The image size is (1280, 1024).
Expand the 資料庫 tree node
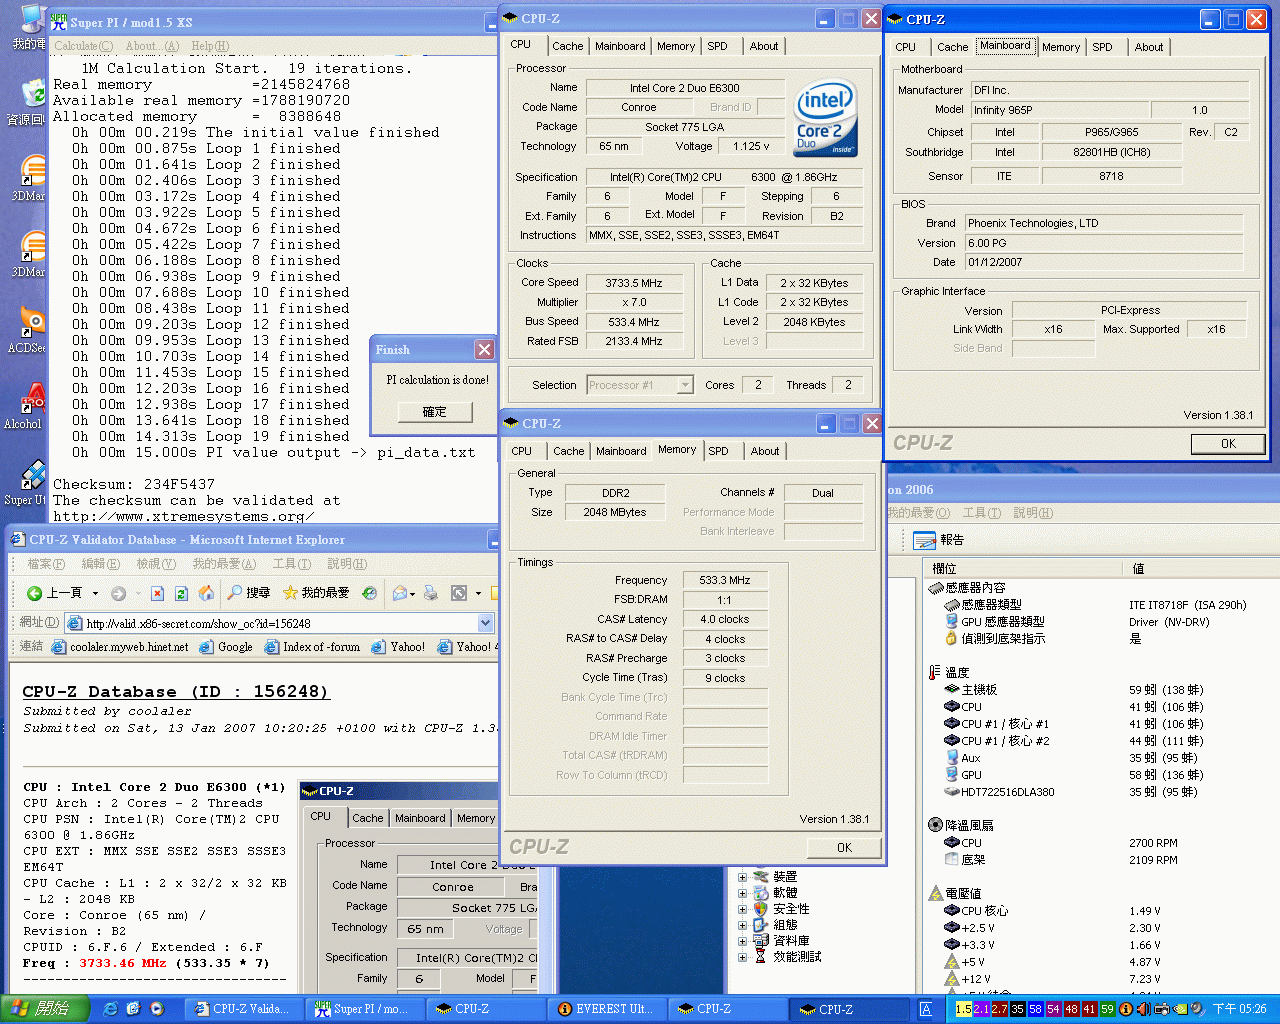pyautogui.click(x=743, y=941)
